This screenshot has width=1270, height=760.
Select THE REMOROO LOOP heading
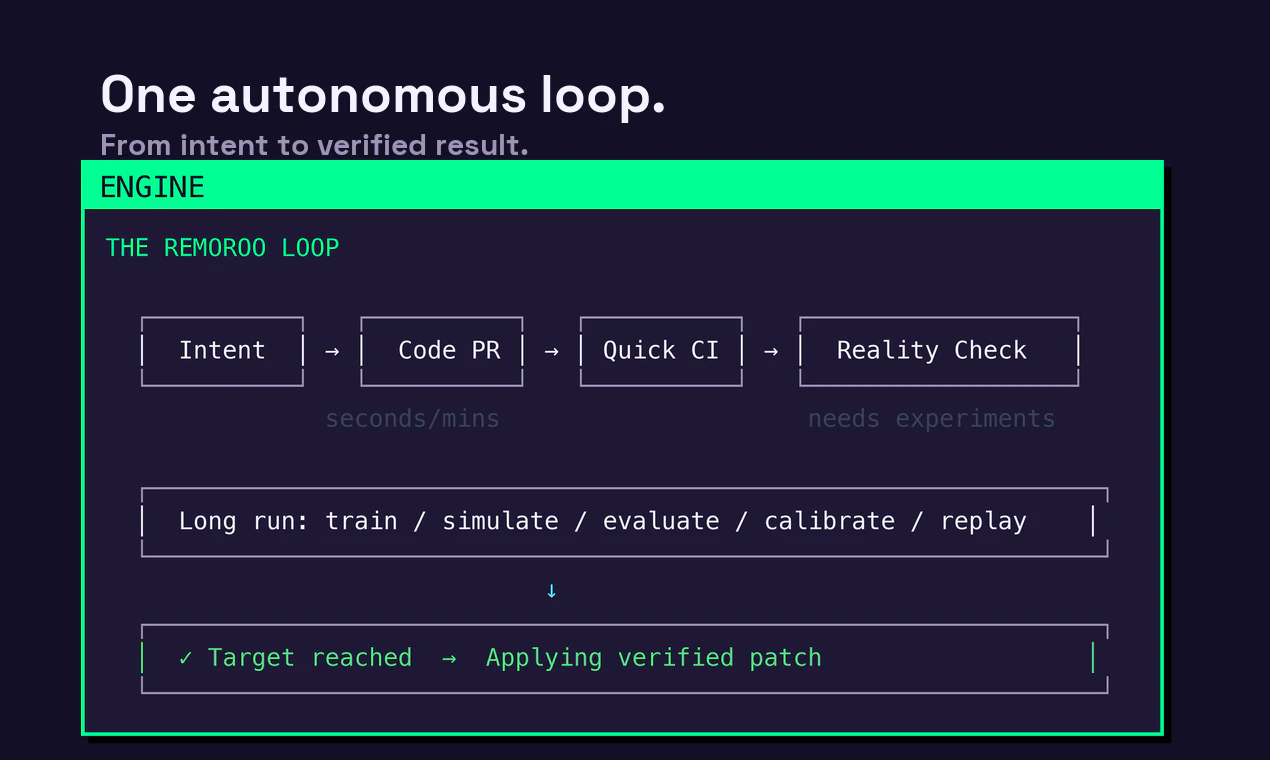point(222,247)
